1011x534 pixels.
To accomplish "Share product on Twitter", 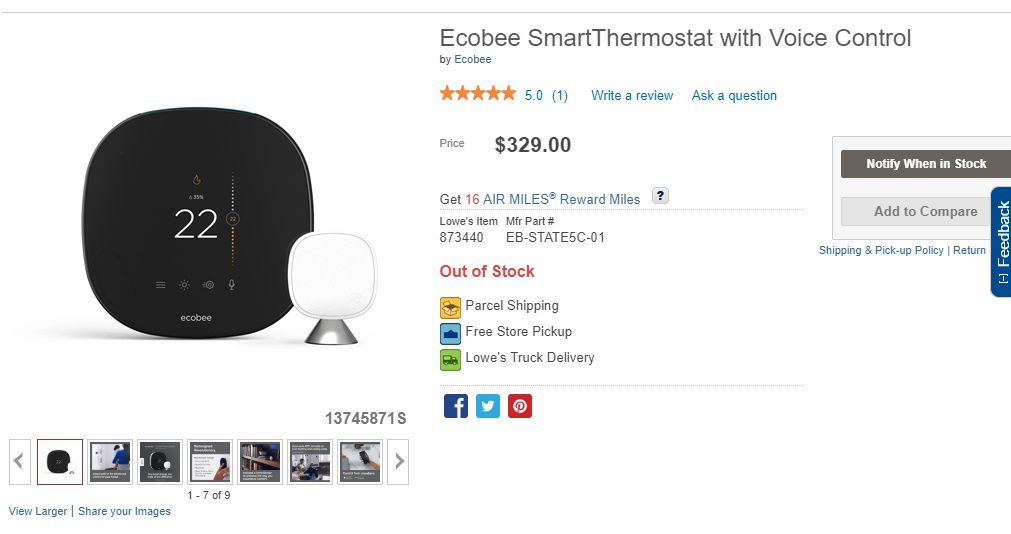I will point(488,406).
